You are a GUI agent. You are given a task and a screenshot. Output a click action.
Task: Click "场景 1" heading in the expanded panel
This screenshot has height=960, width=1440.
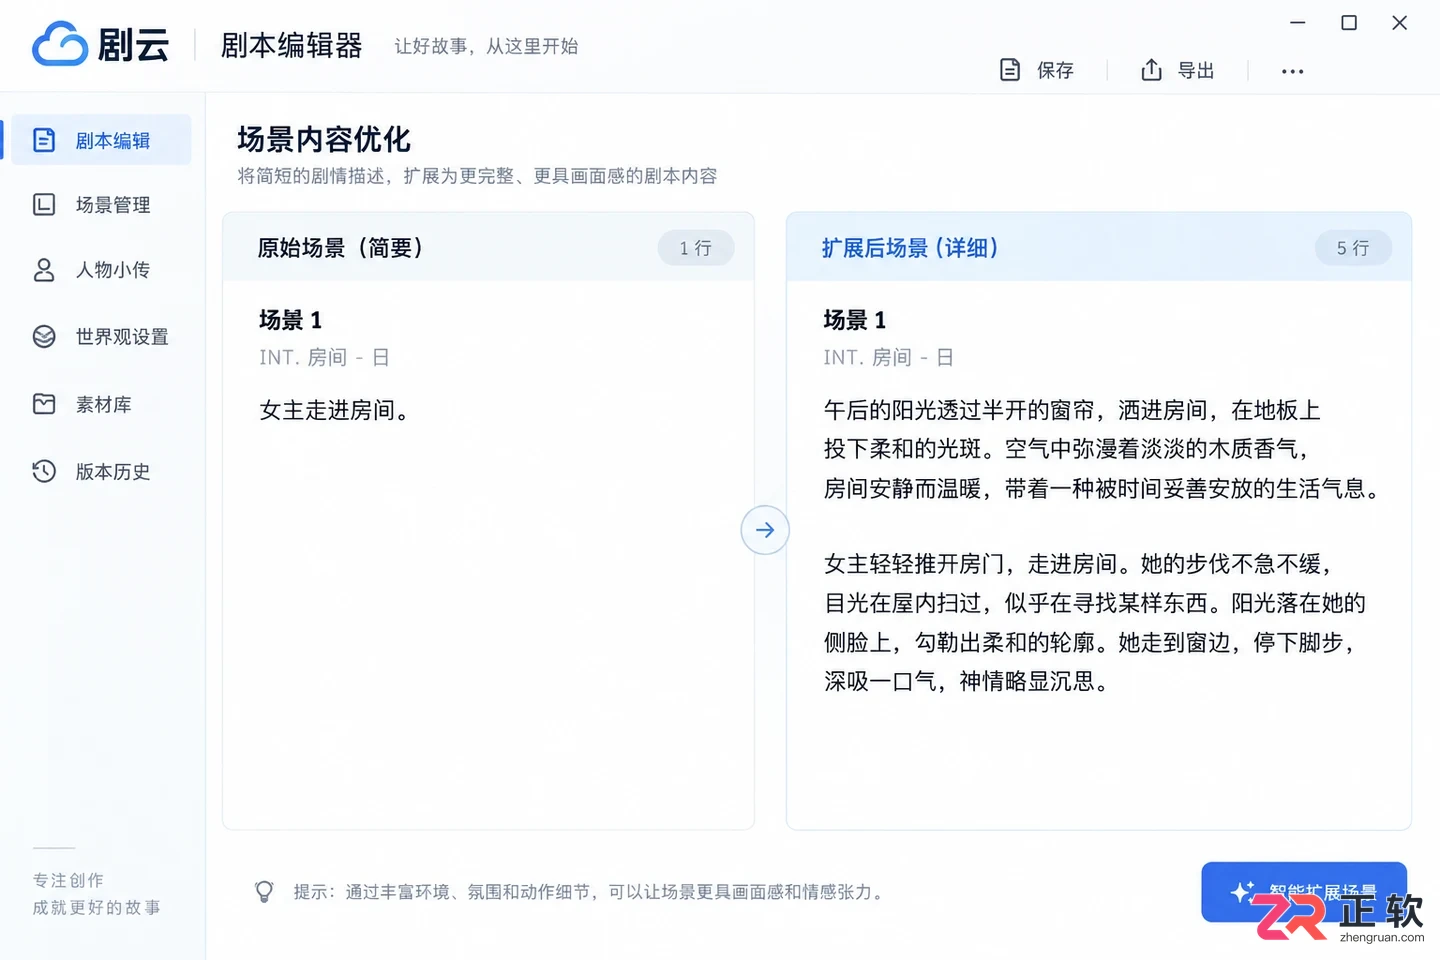(x=855, y=320)
